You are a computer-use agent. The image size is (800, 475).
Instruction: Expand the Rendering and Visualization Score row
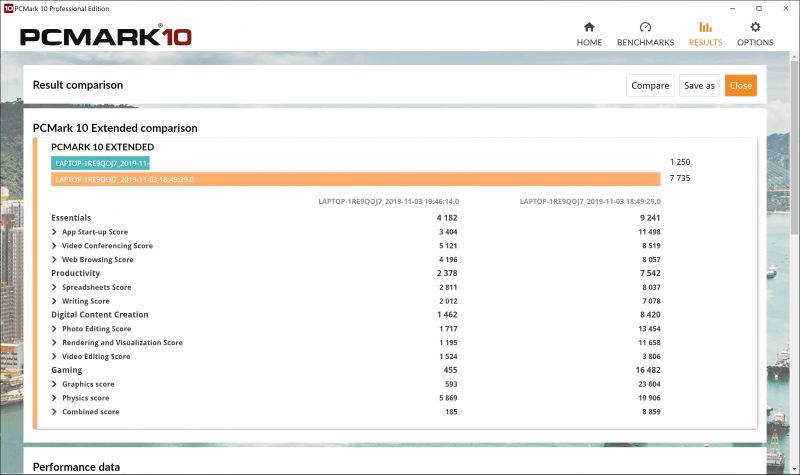click(54, 342)
